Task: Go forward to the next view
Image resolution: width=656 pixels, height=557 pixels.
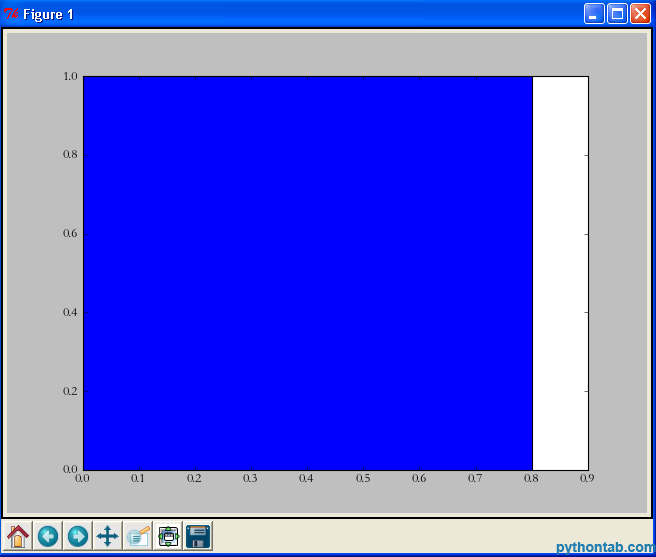Action: click(77, 536)
